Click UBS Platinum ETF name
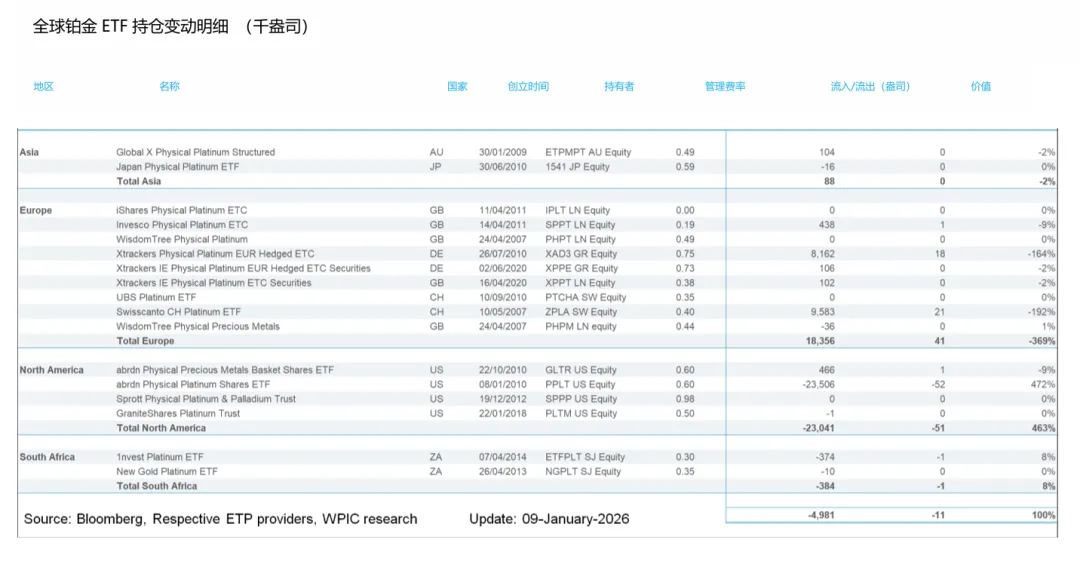This screenshot has height=570, width=1080. tap(156, 297)
